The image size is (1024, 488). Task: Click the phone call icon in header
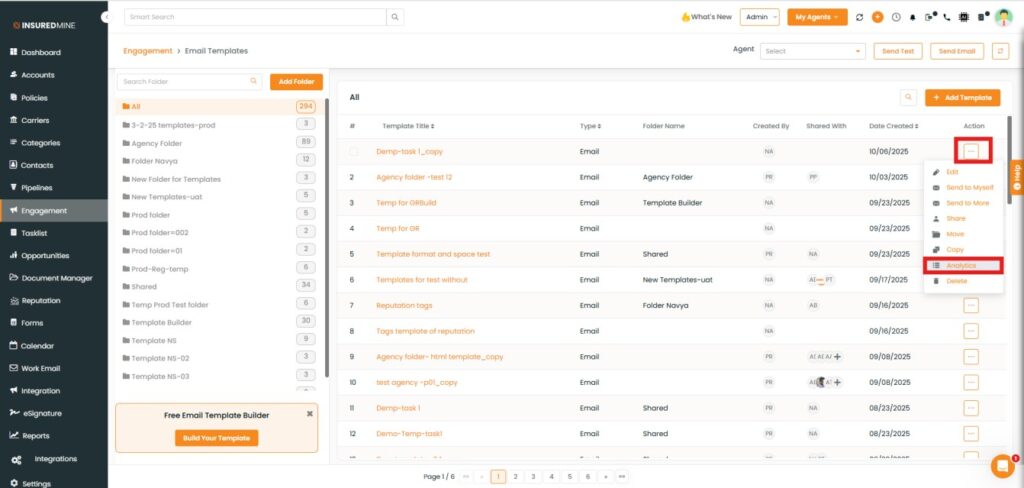pos(946,17)
